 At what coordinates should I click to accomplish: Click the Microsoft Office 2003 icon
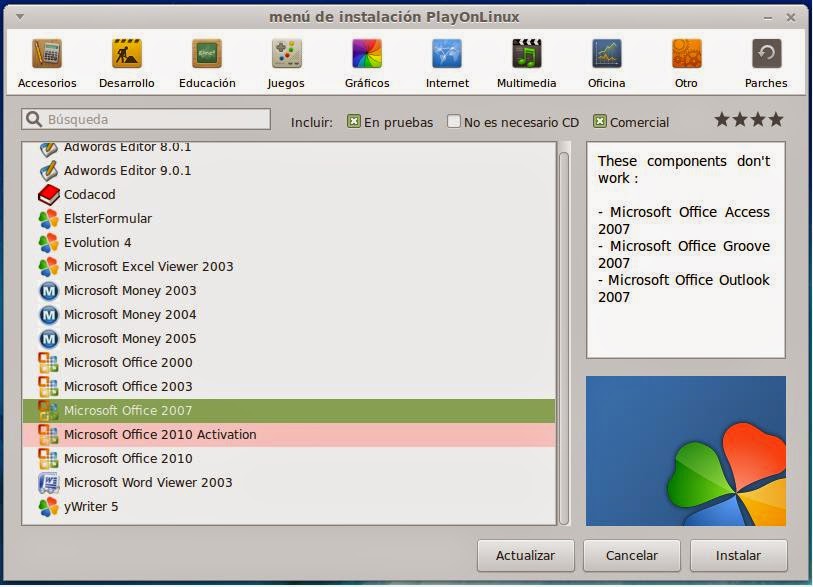48,386
